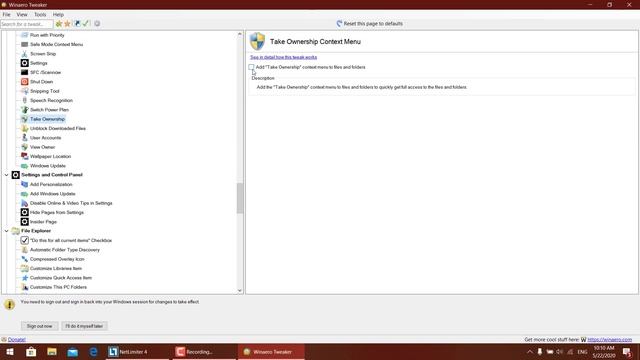Select the Unblock Downloaded Files icon

[24, 128]
